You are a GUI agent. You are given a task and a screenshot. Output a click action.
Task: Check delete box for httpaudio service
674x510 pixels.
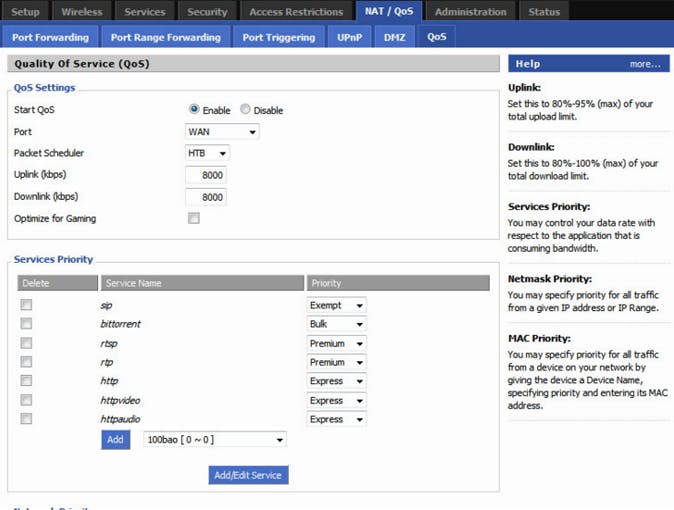pyautogui.click(x=26, y=418)
